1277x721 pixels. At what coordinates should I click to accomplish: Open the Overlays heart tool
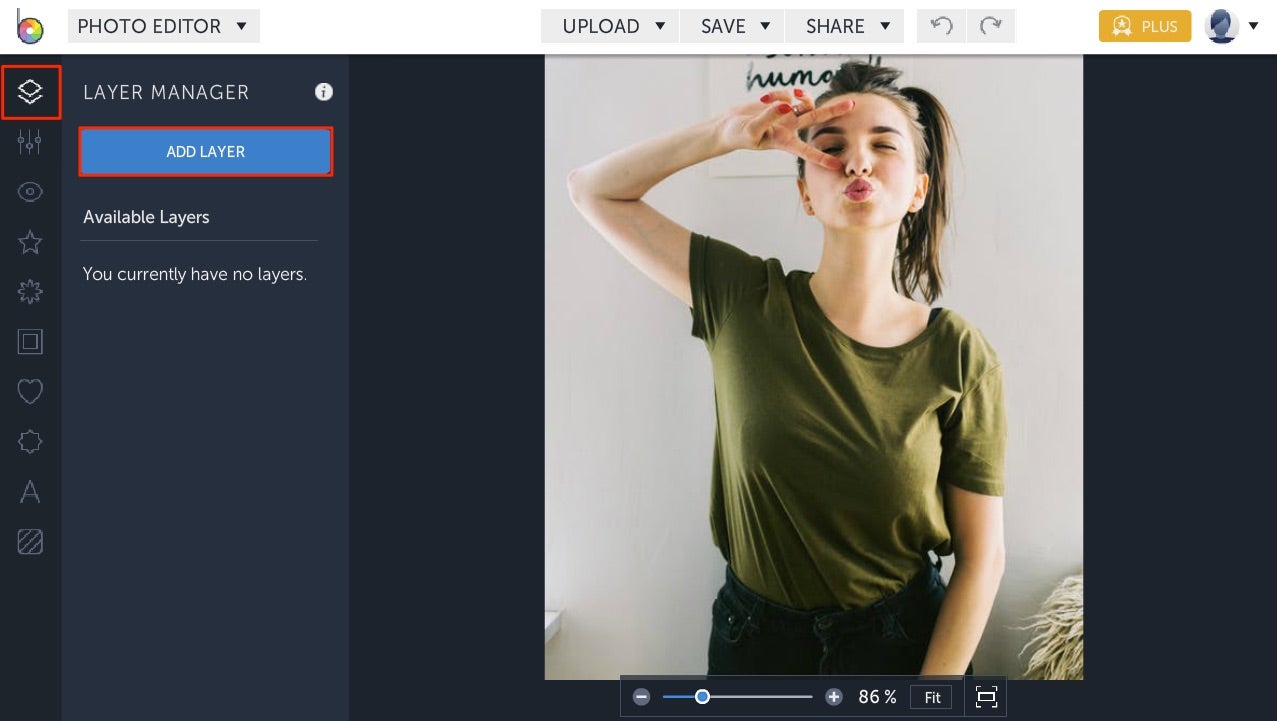tap(30, 391)
